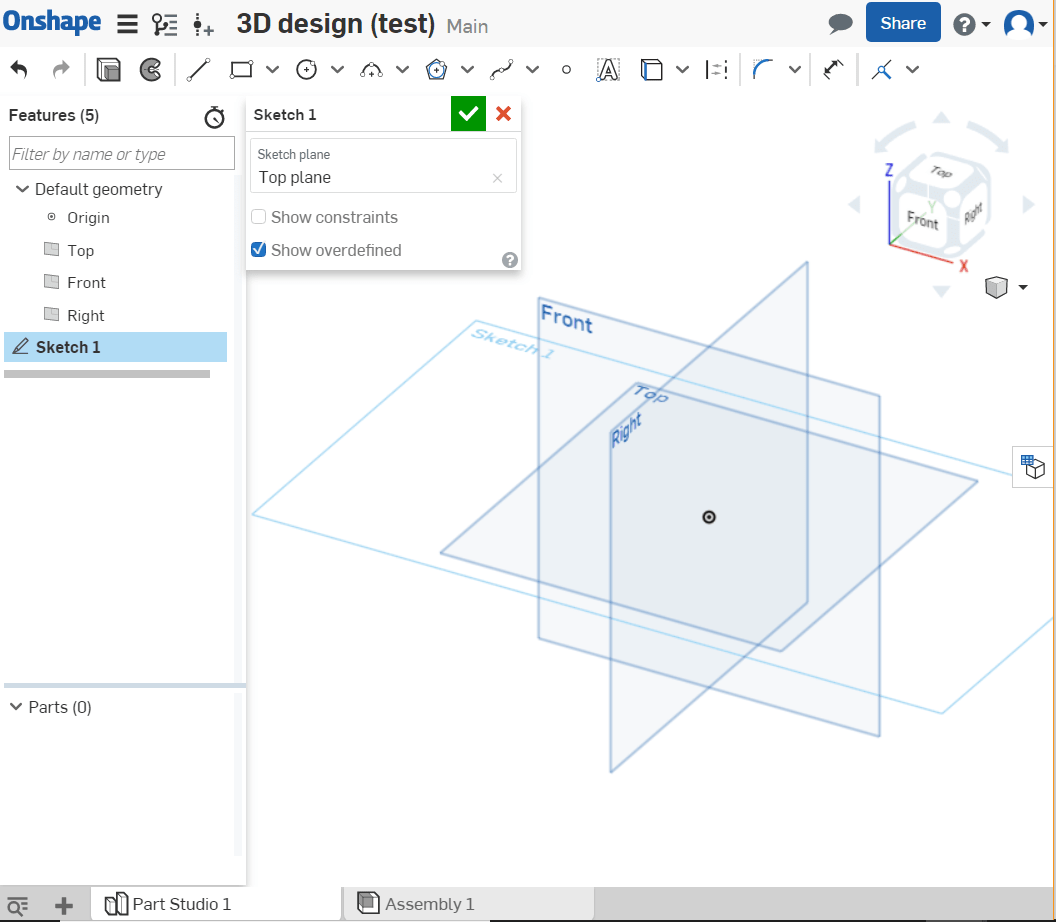Viewport: 1056px width, 922px height.
Task: Open the view display options cube dropdown
Action: pos(1007,288)
